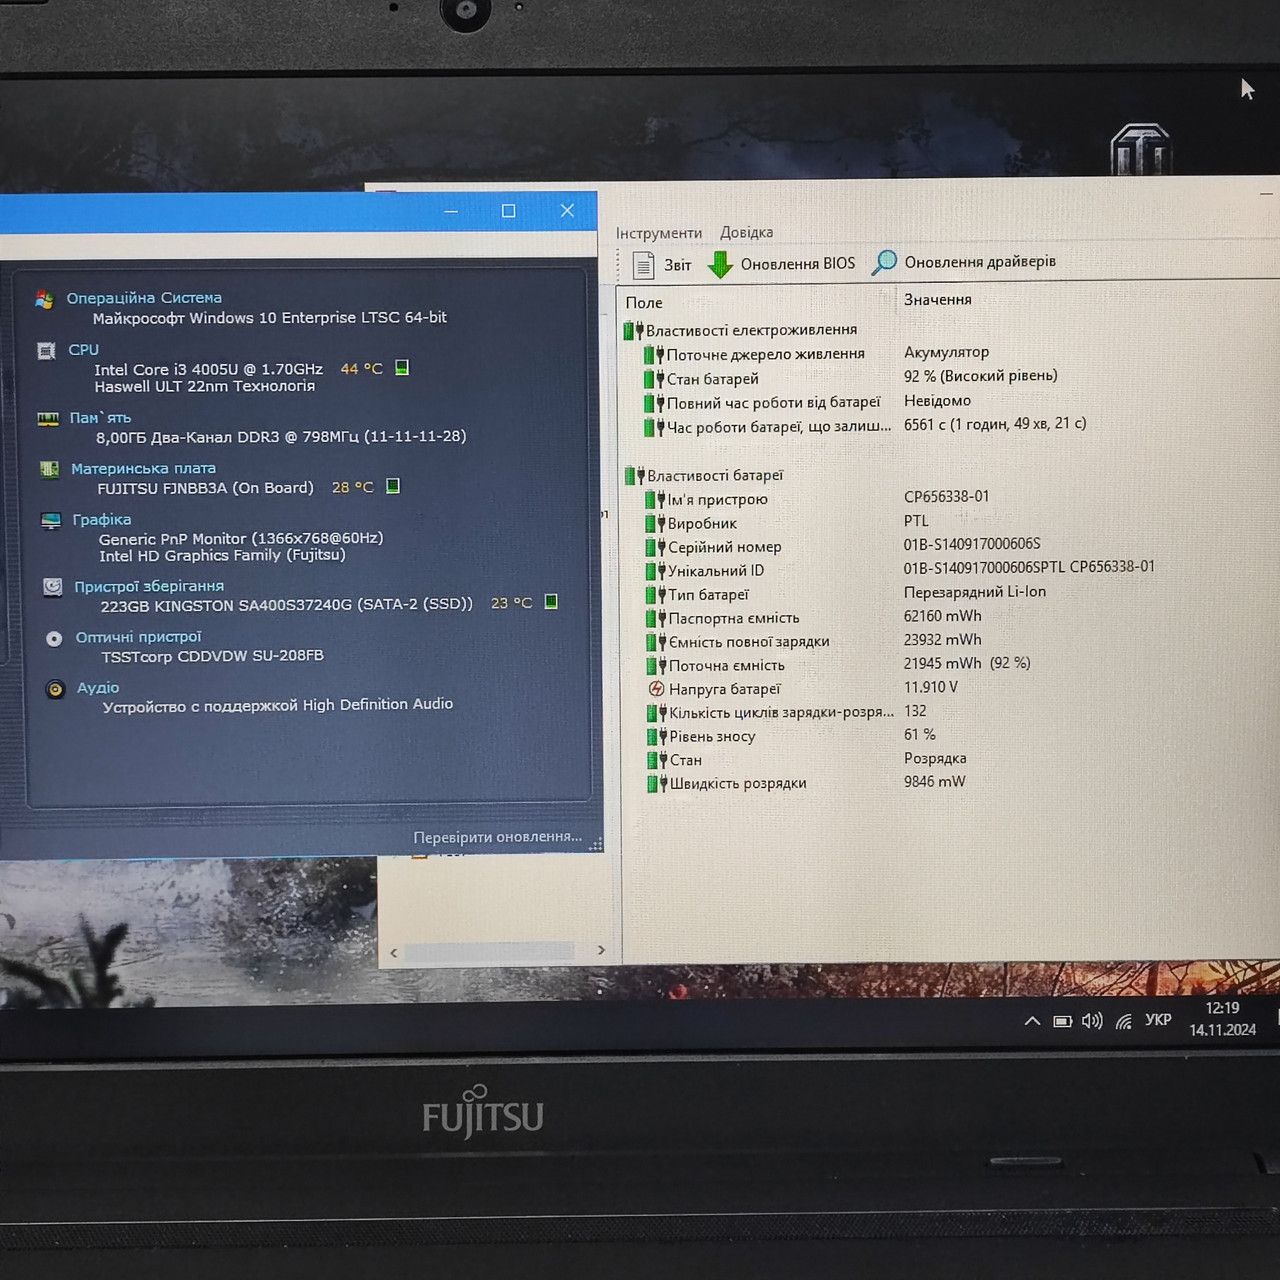Select the Тип батареї field

[708, 595]
